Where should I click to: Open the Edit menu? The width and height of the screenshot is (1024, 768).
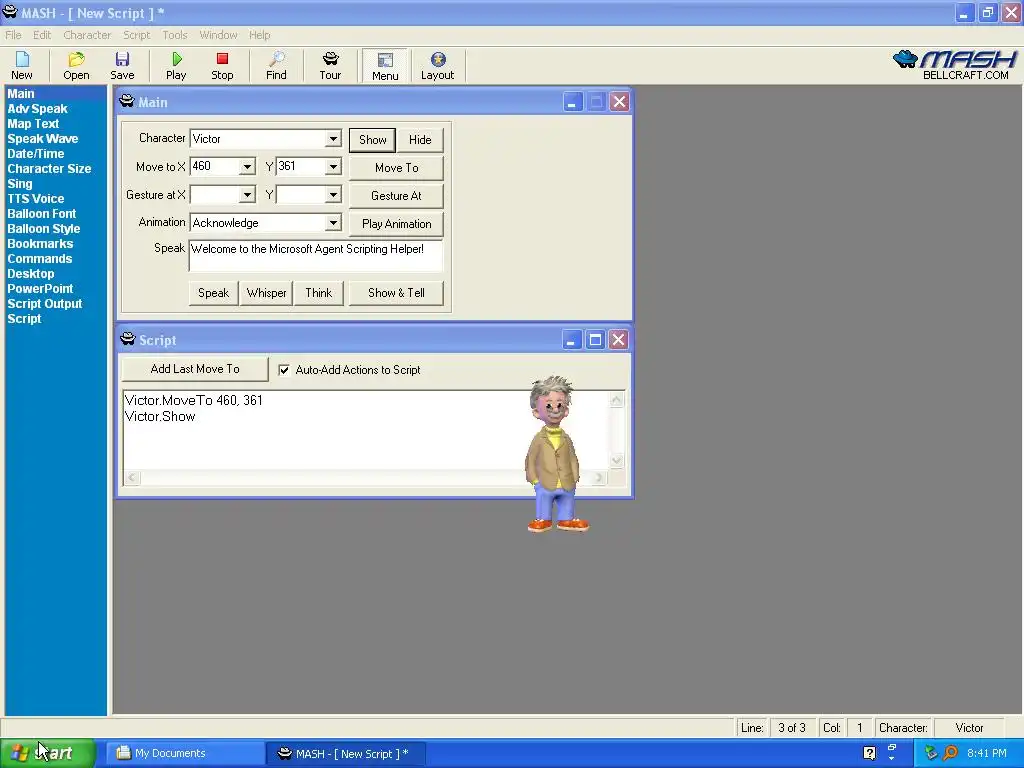(42, 35)
